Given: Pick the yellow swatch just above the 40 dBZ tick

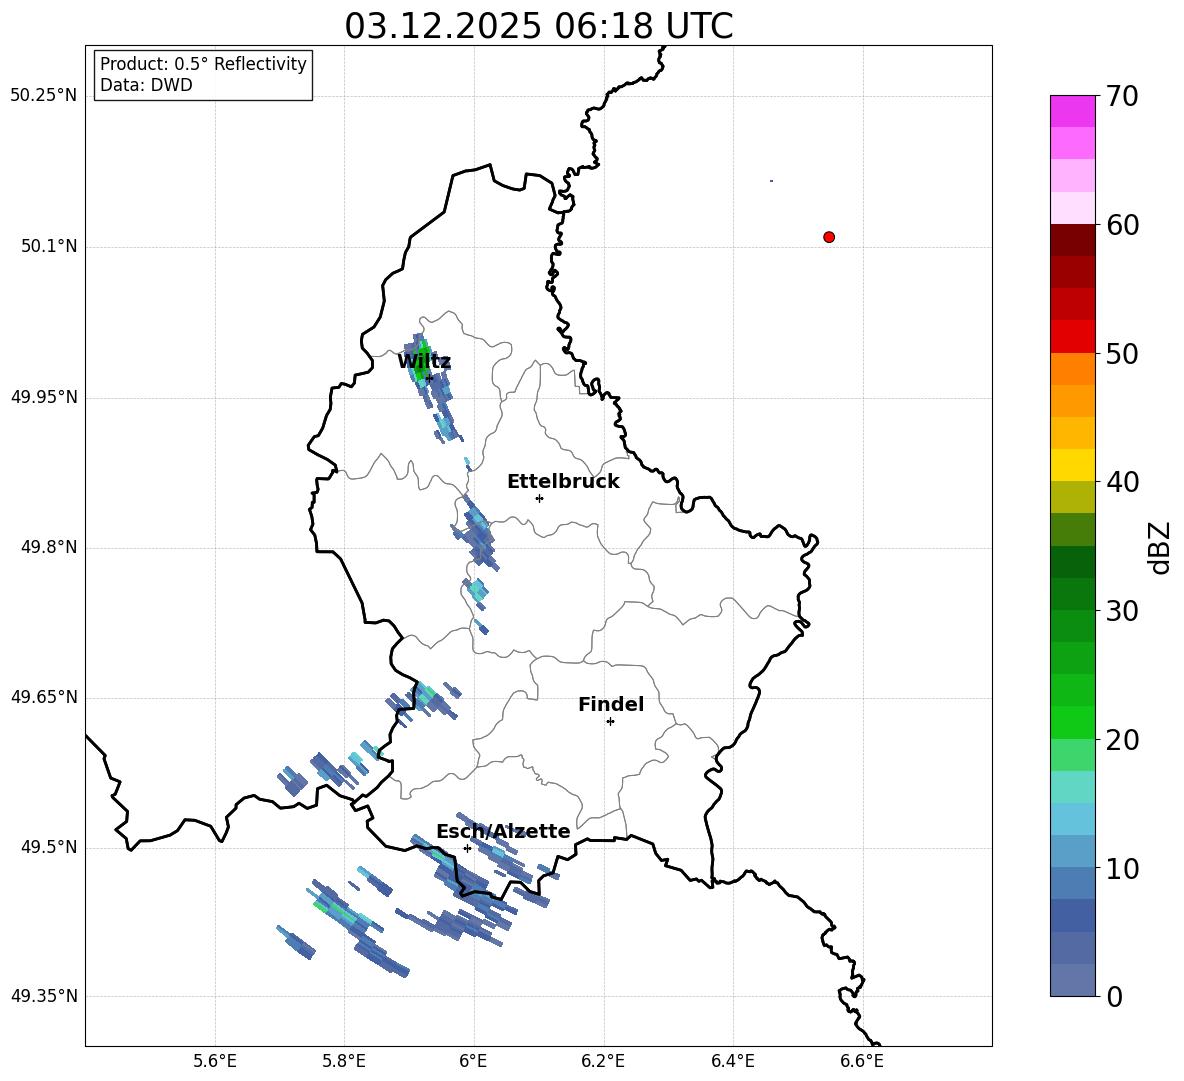Looking at the screenshot, I should click(x=1072, y=465).
